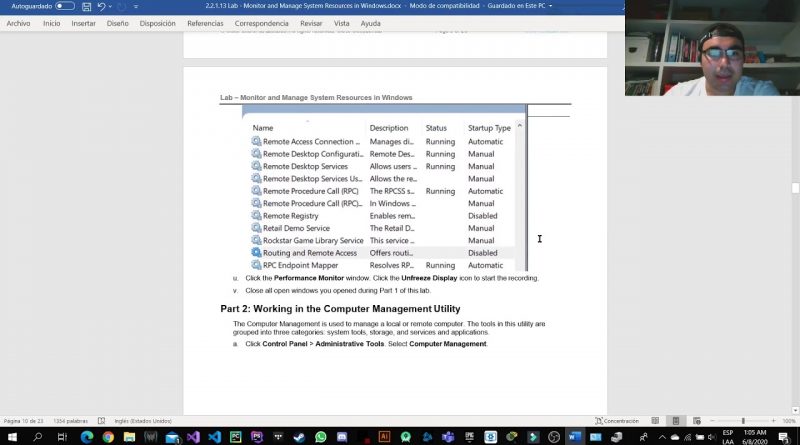Open Visual Studio Code from taskbar
The height and width of the screenshot is (445, 800).
(x=215, y=437)
